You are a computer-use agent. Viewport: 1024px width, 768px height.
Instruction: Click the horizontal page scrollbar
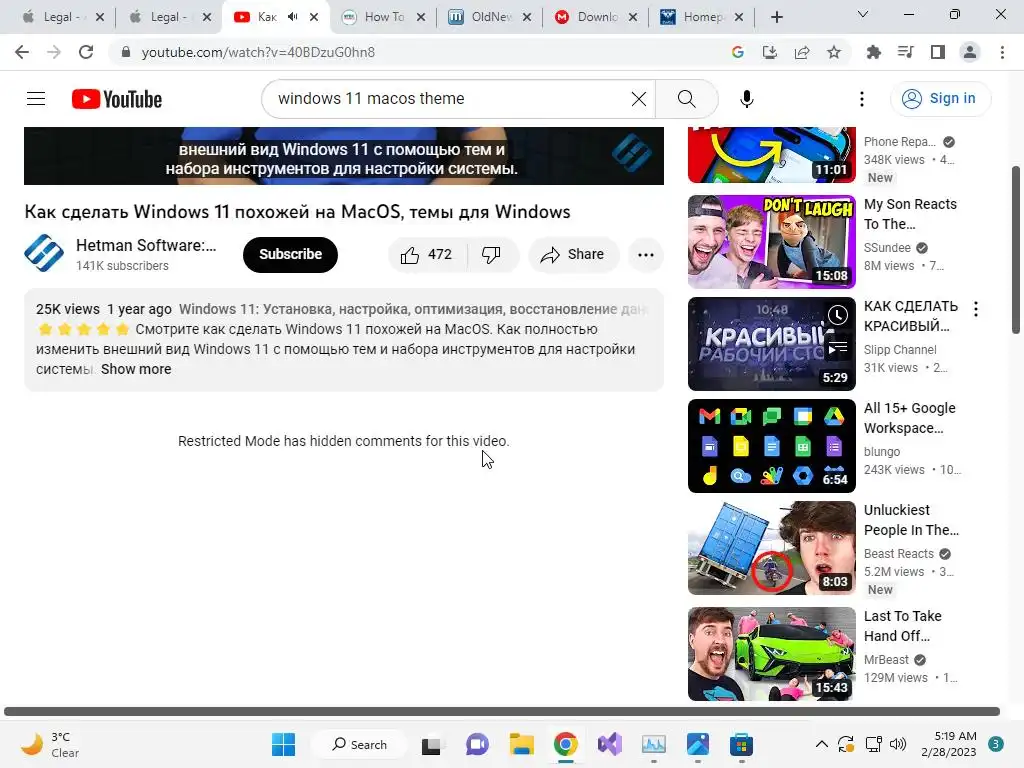pos(502,711)
